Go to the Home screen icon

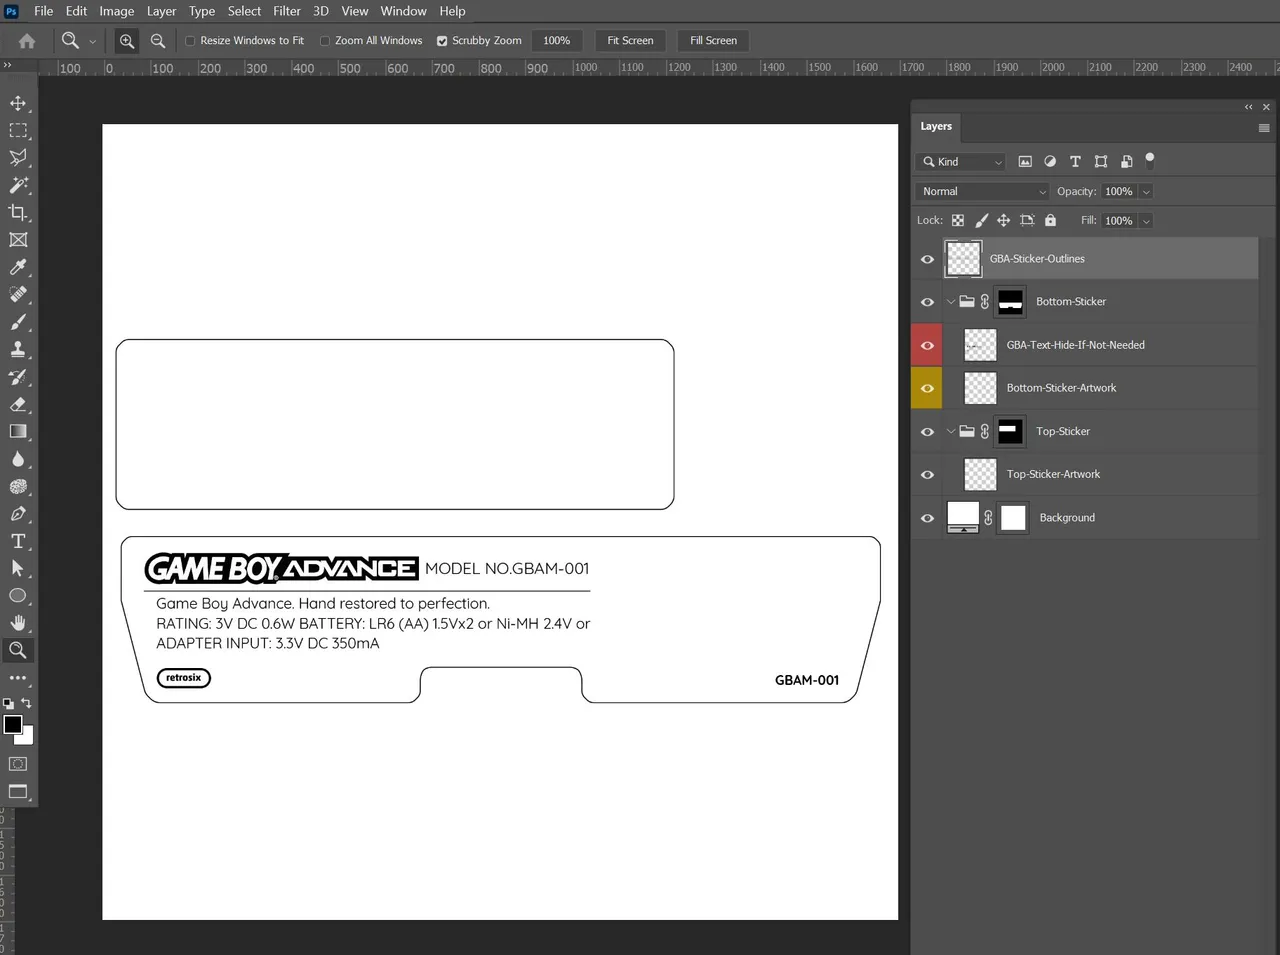tap(27, 41)
